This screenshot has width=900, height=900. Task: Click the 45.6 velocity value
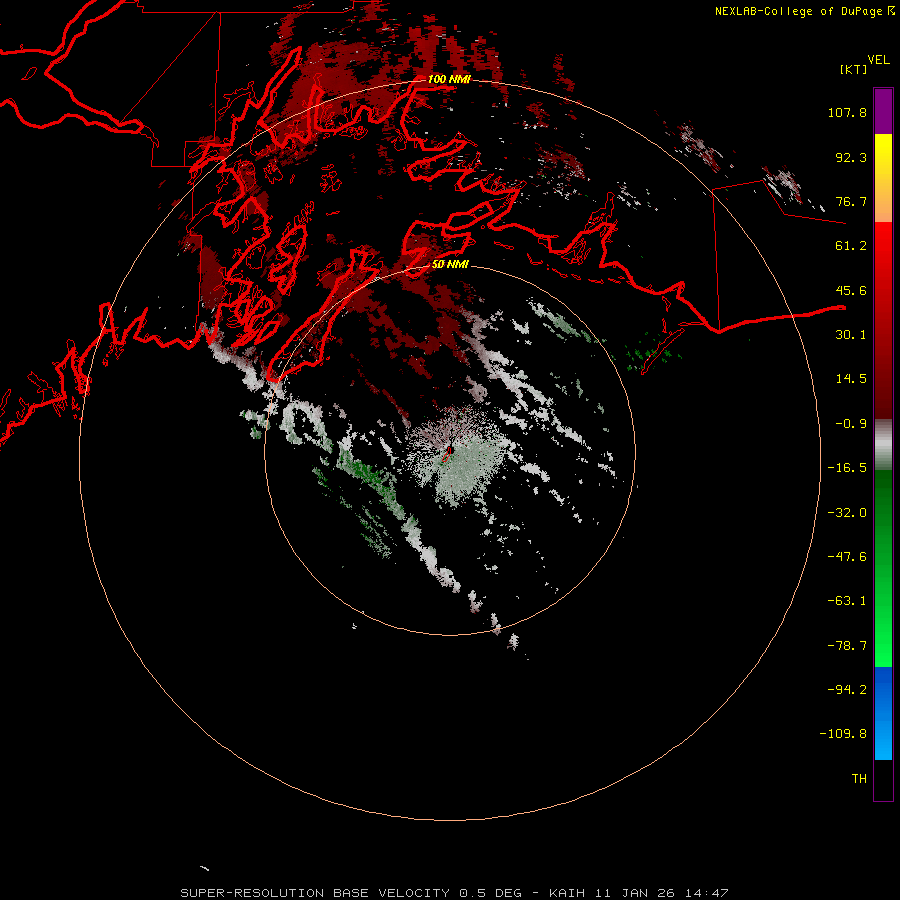pyautogui.click(x=851, y=290)
